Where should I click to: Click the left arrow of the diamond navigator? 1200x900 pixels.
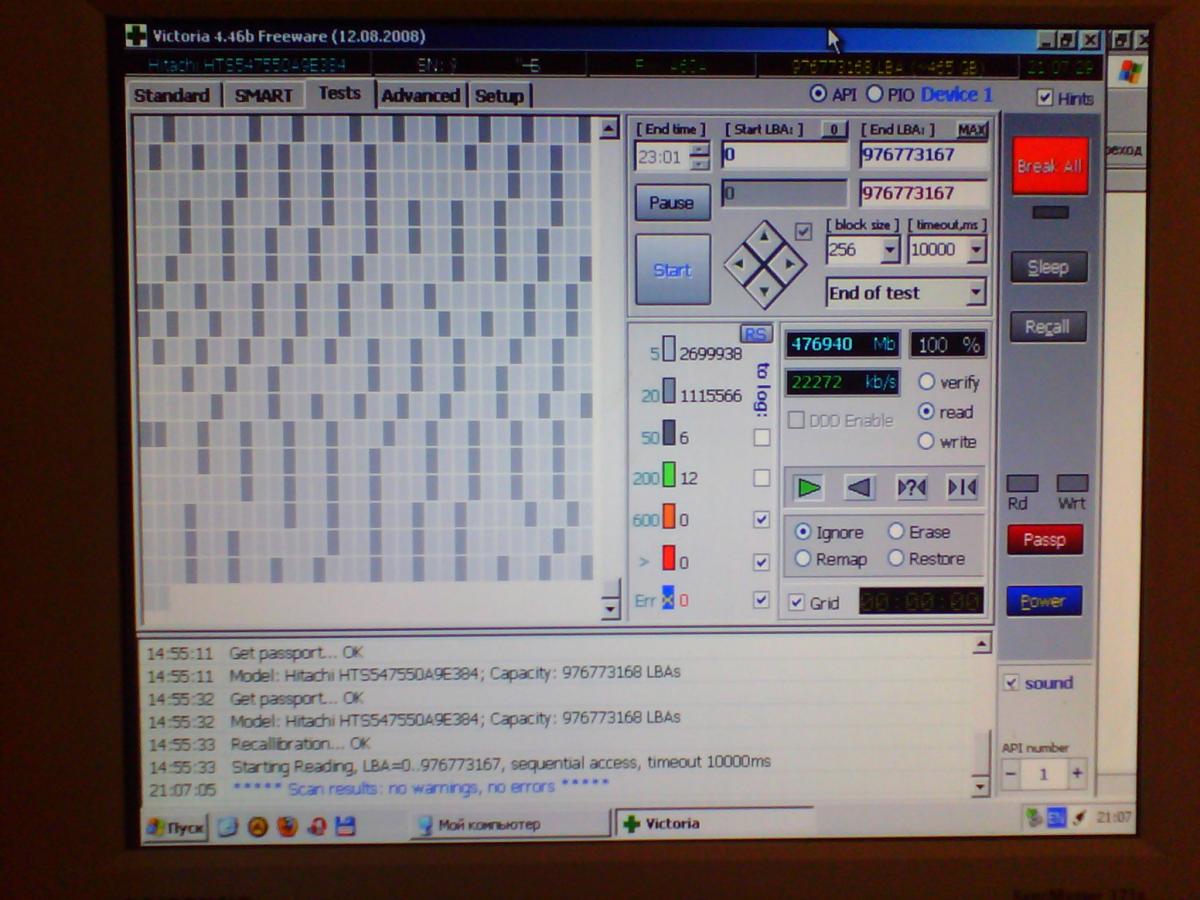click(x=738, y=264)
